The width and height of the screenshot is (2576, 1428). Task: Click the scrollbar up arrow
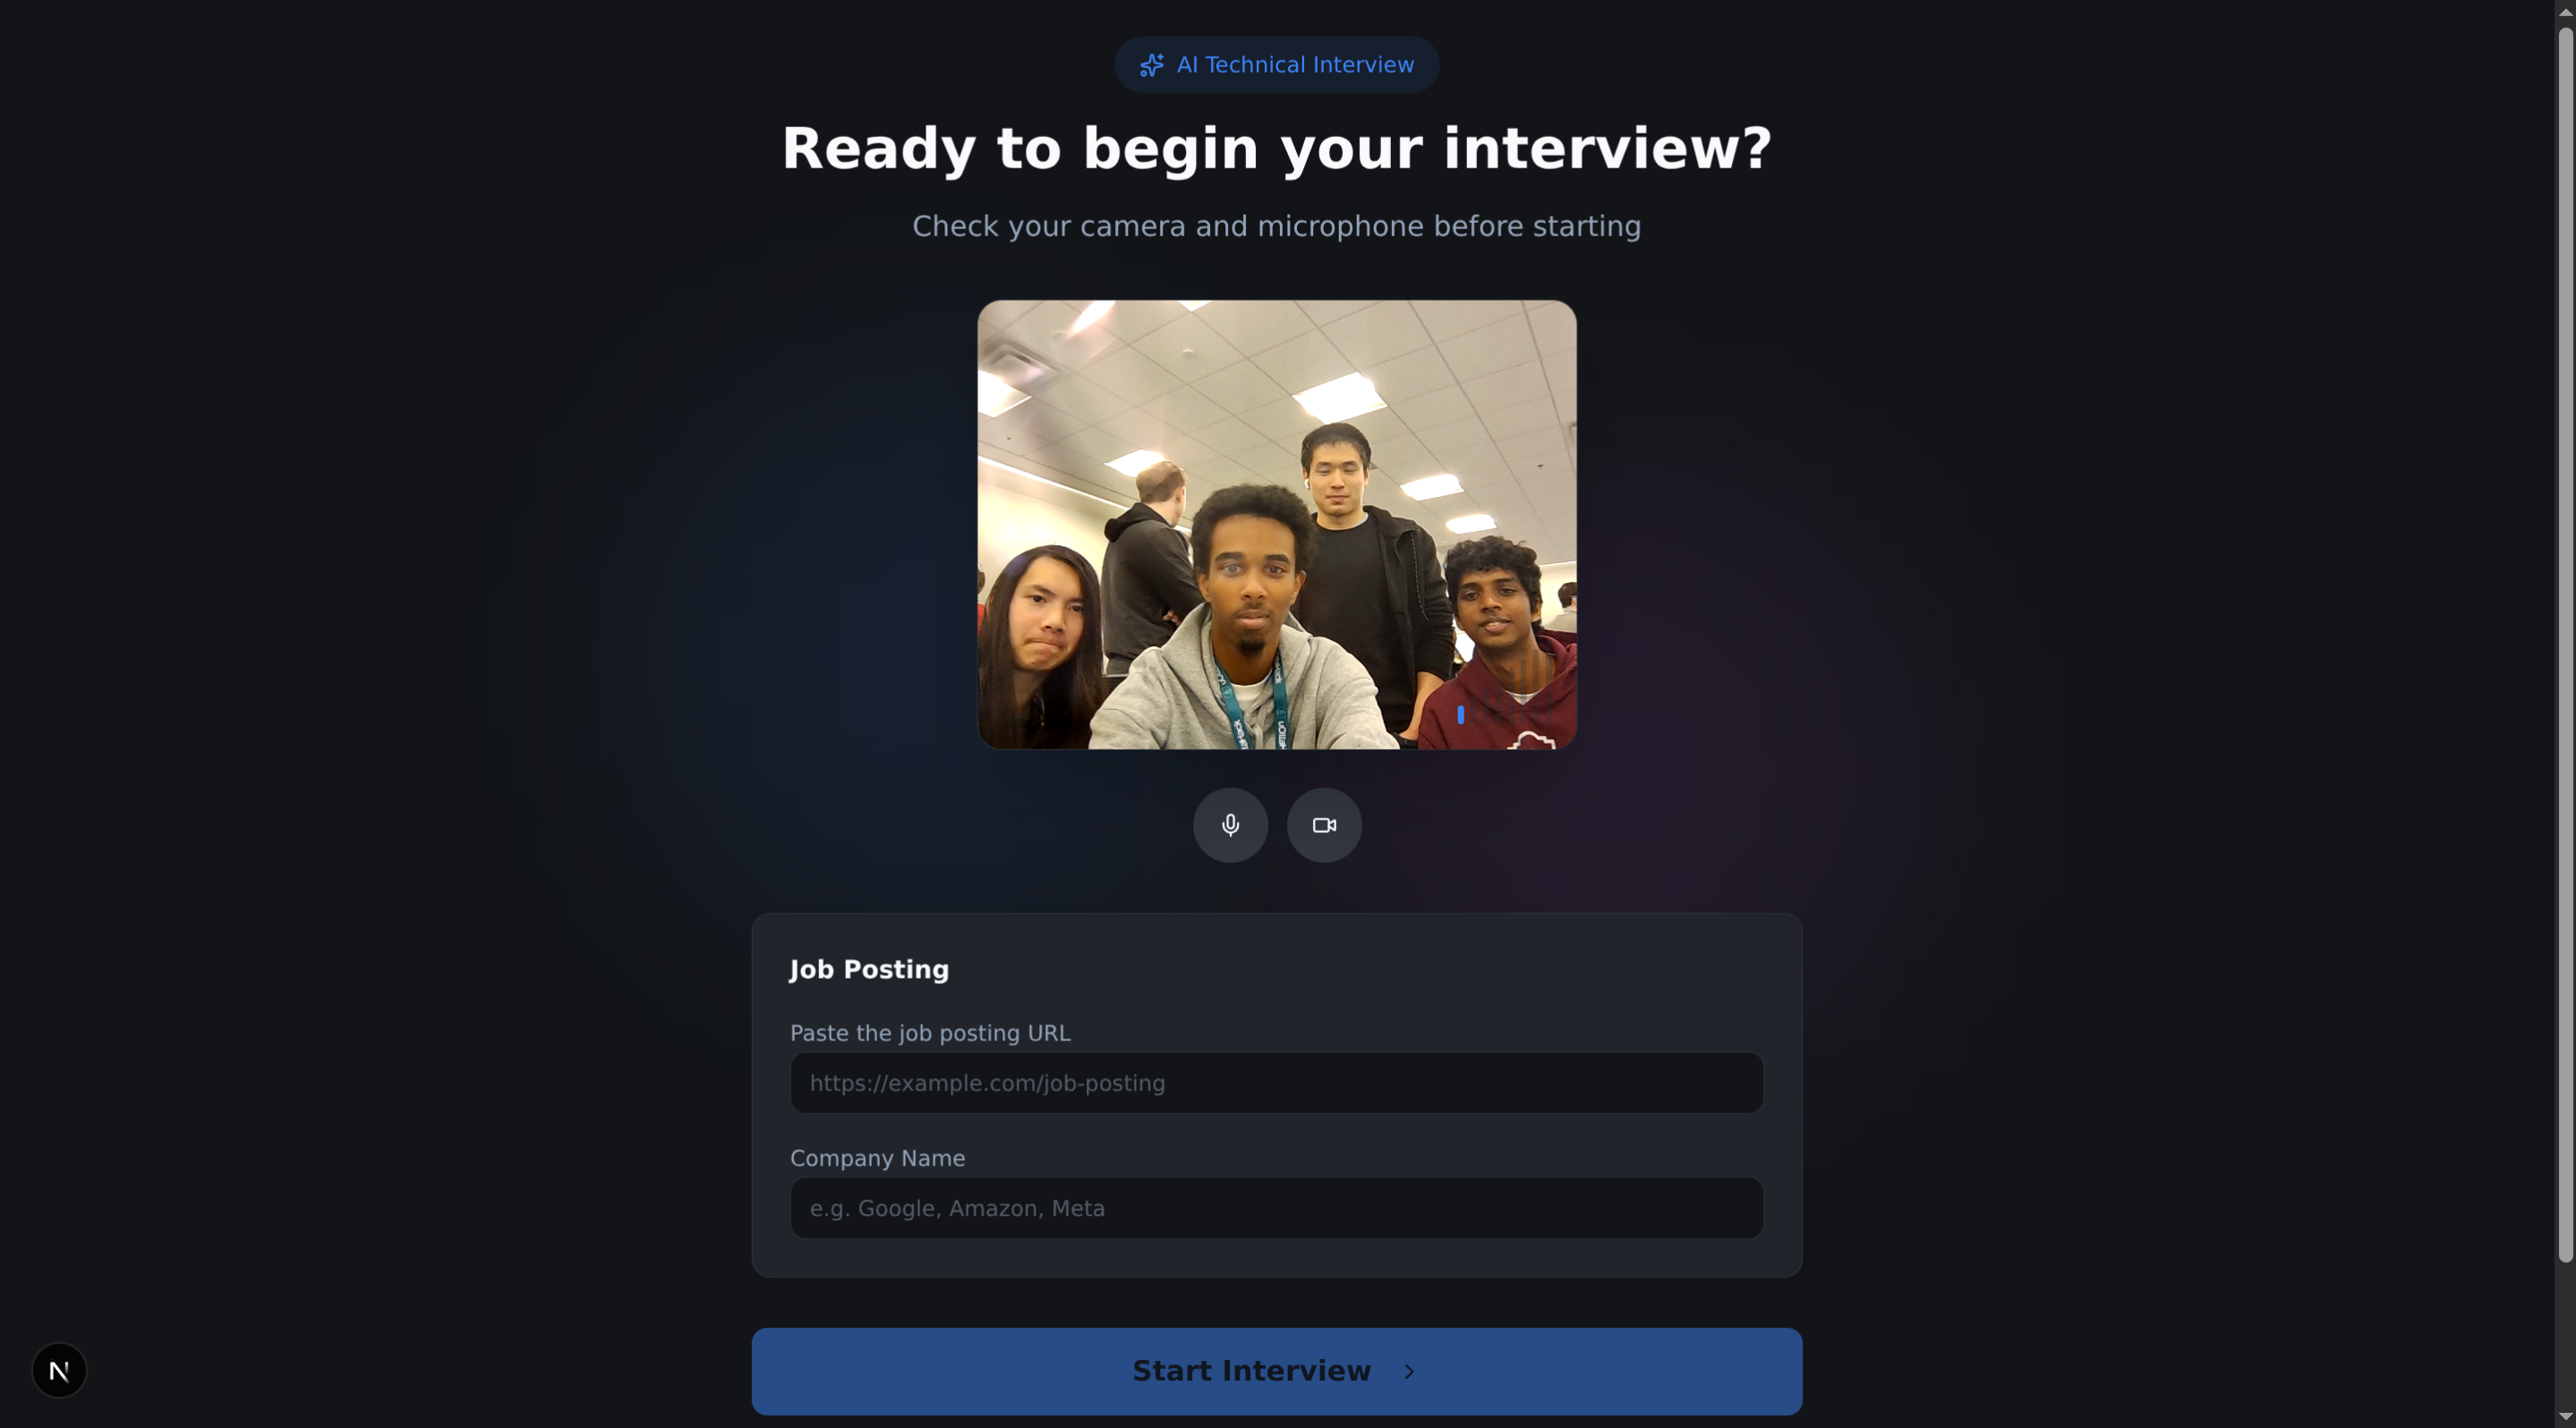click(x=2565, y=11)
